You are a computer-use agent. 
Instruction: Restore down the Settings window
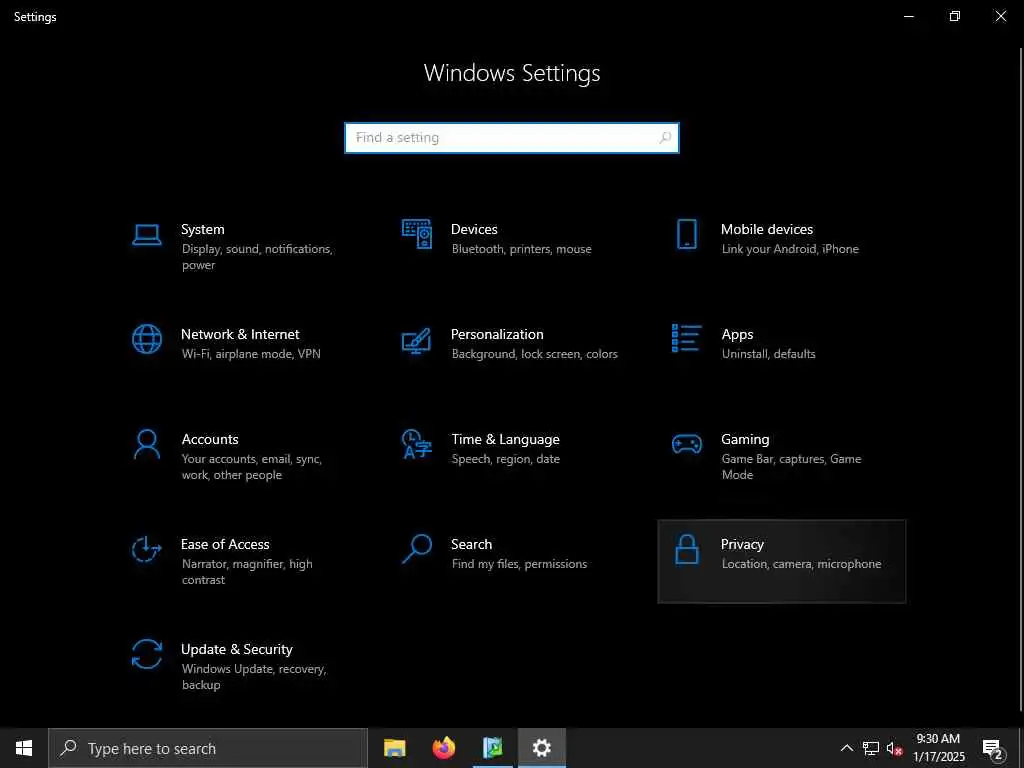(x=955, y=16)
